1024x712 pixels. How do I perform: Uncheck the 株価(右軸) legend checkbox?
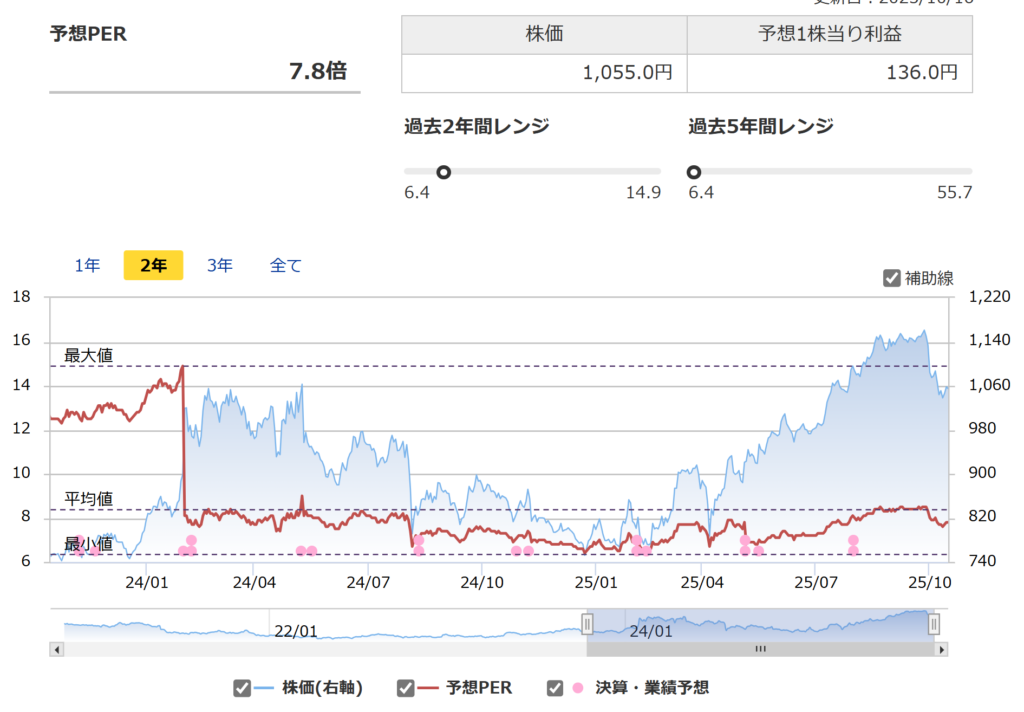point(241,688)
